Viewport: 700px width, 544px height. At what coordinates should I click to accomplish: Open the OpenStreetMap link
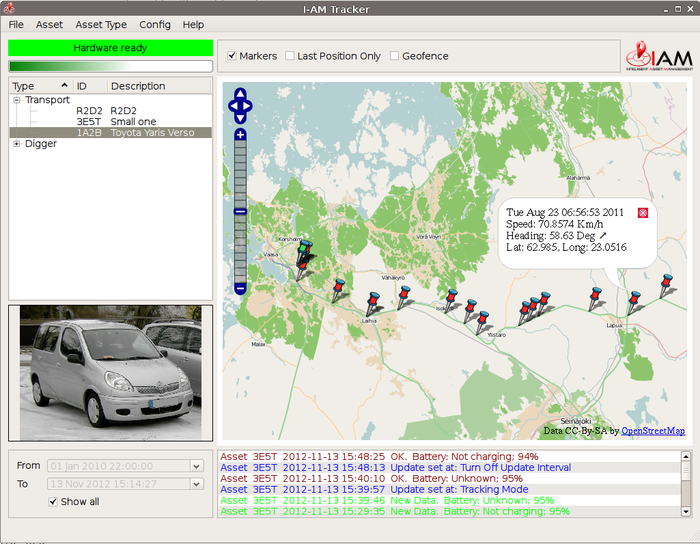coord(653,431)
